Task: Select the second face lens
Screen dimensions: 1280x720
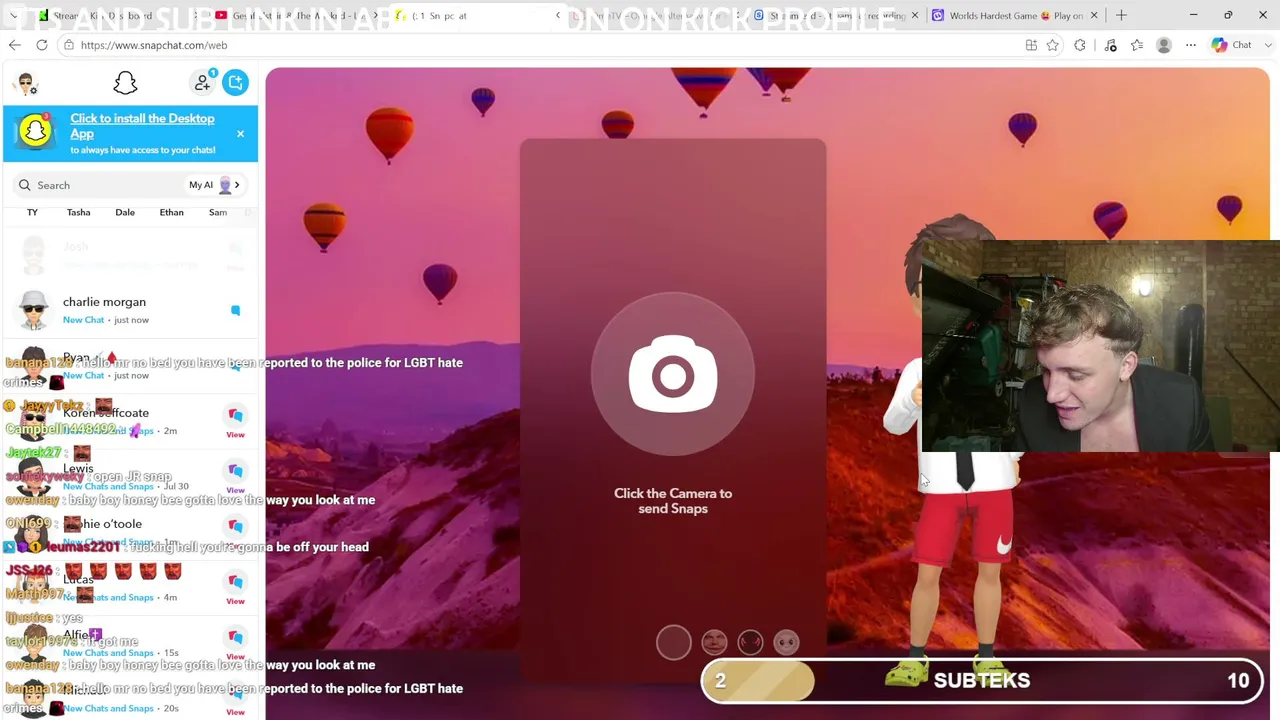Action: click(x=714, y=642)
